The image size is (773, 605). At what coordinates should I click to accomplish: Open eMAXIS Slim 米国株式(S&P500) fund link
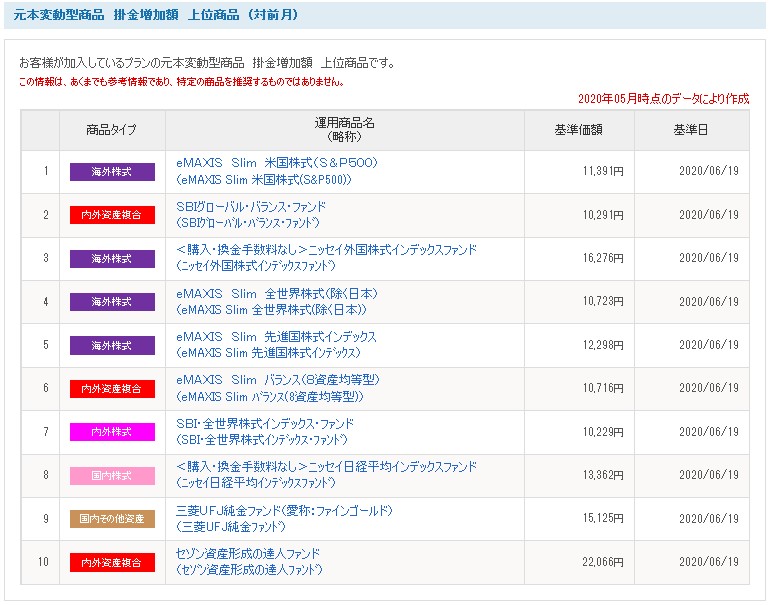coord(277,171)
